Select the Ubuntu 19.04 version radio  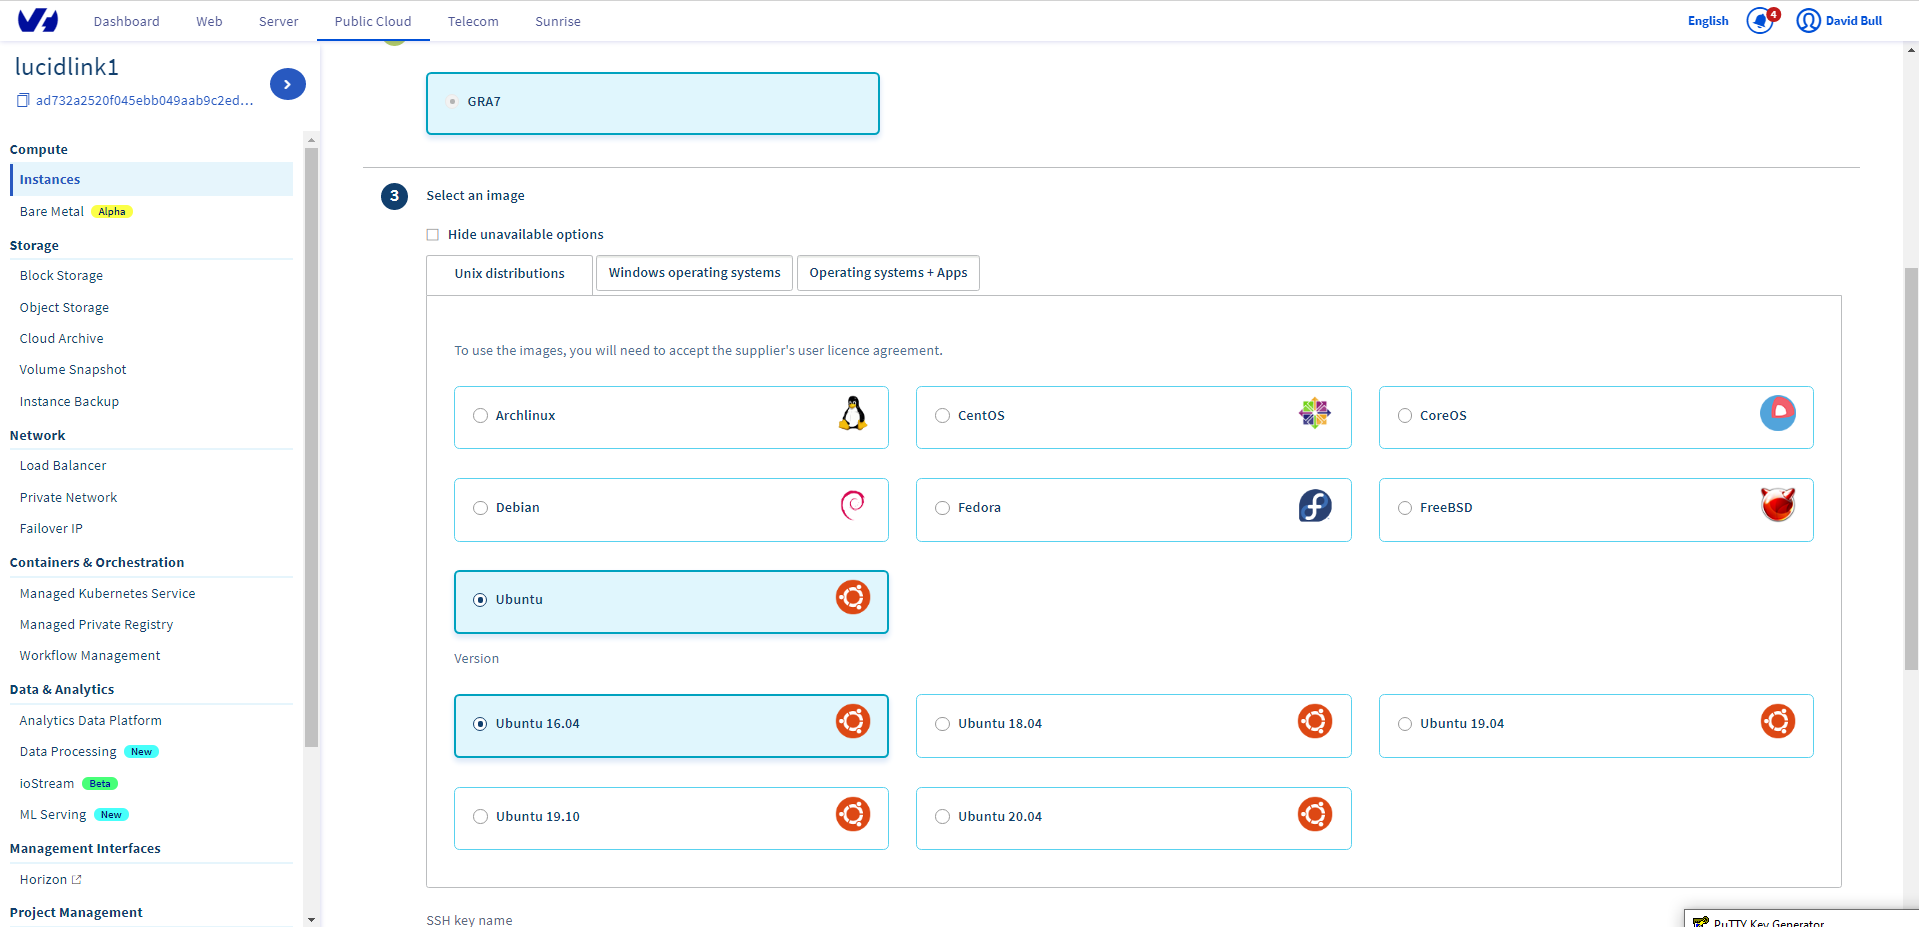tap(1405, 724)
